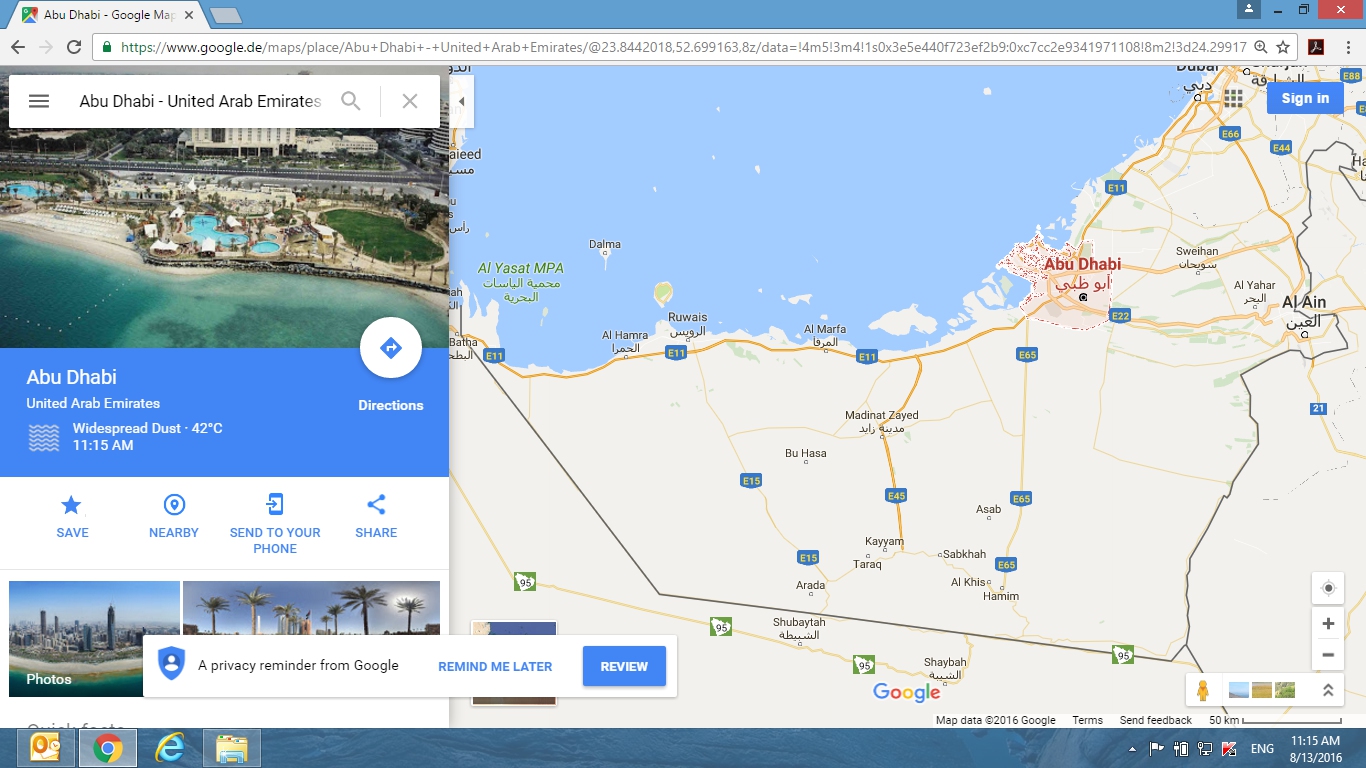Click the browser zoom magnifier icon
The image size is (1366, 768).
[x=1261, y=47]
